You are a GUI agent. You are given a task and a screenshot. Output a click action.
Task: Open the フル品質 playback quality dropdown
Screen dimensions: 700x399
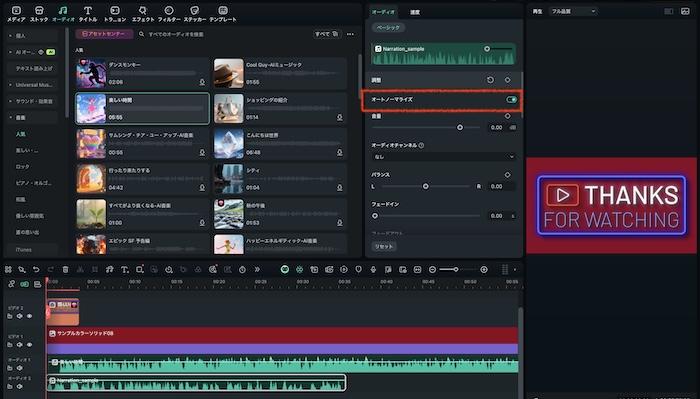573,11
